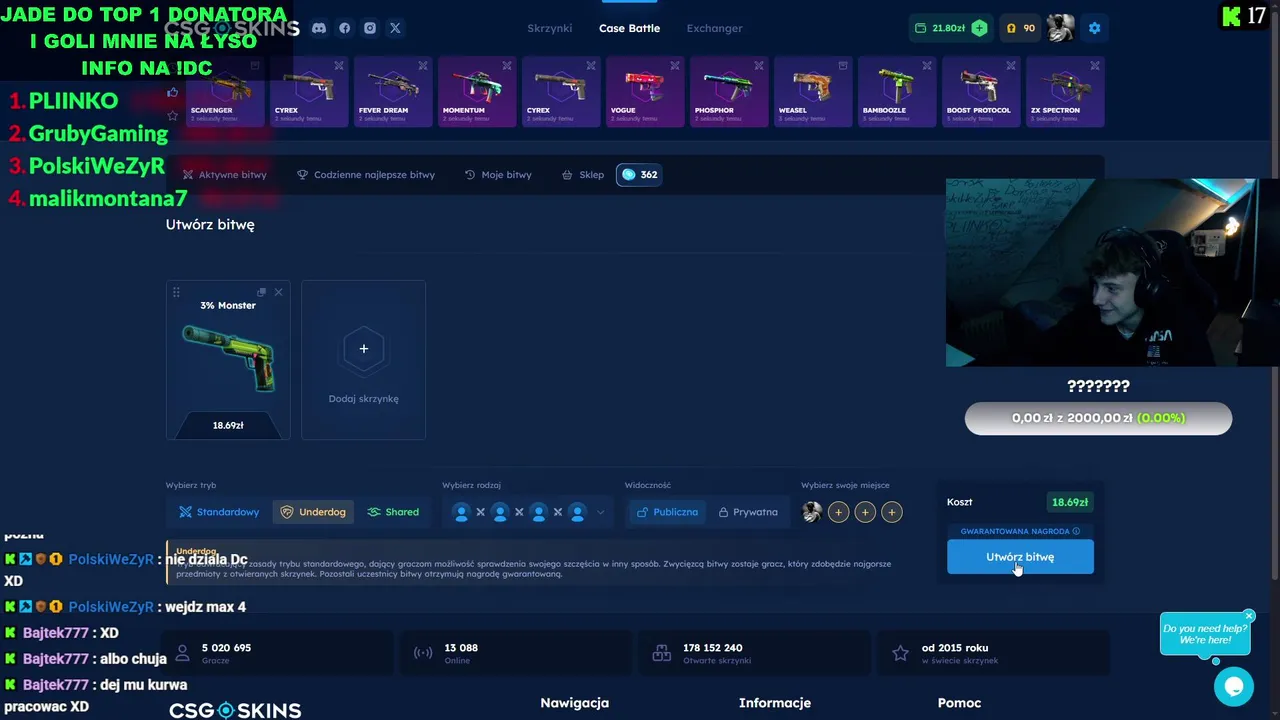Click the star icon beside live drops

pyautogui.click(x=173, y=115)
